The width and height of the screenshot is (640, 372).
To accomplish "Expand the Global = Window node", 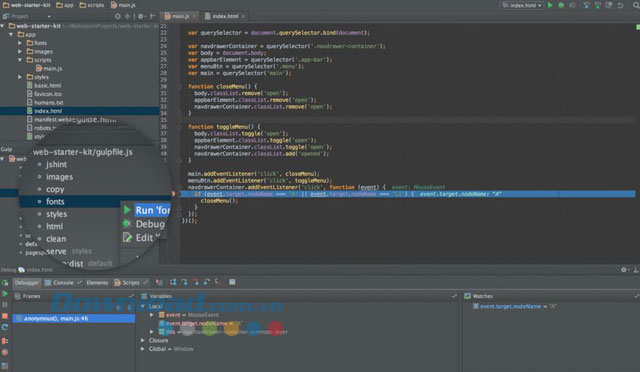I will [x=143, y=349].
